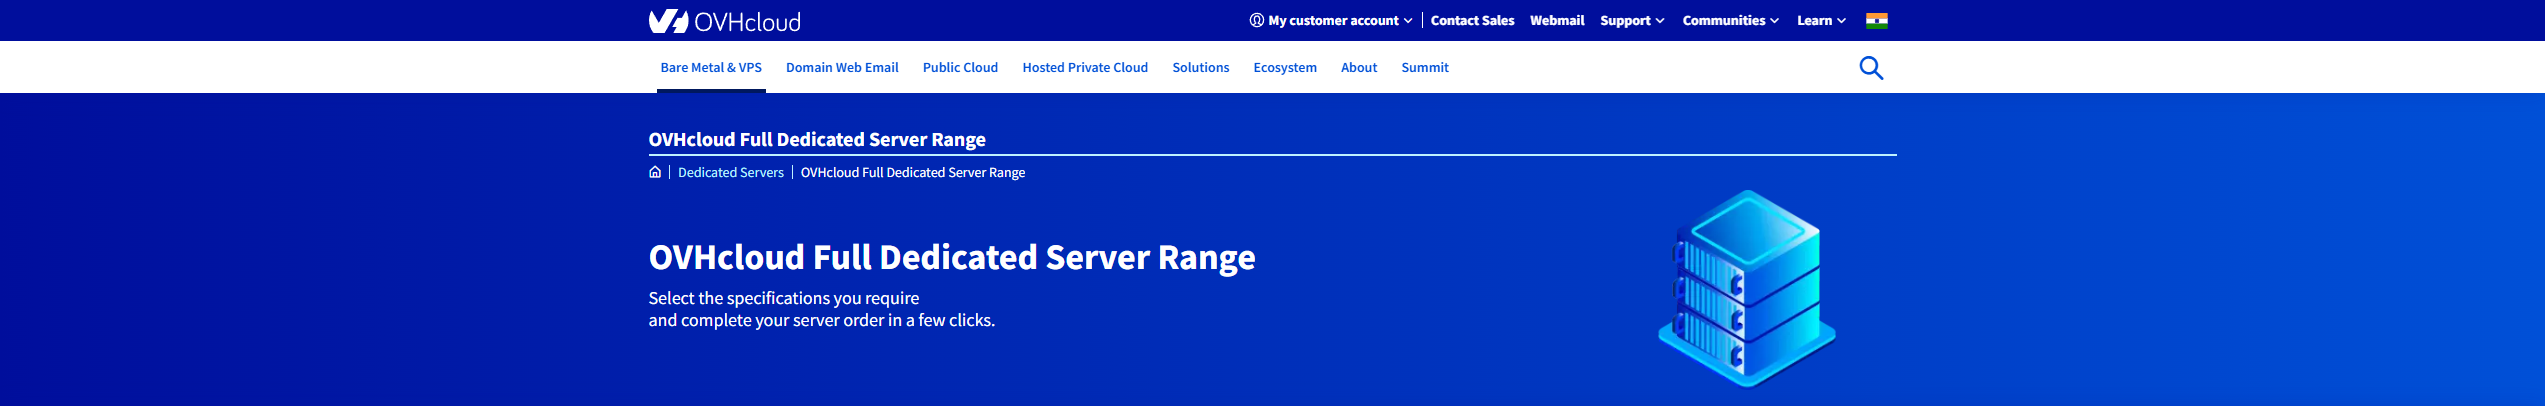Image resolution: width=2545 pixels, height=407 pixels.
Task: Click the India flag region selector
Action: click(x=1876, y=21)
